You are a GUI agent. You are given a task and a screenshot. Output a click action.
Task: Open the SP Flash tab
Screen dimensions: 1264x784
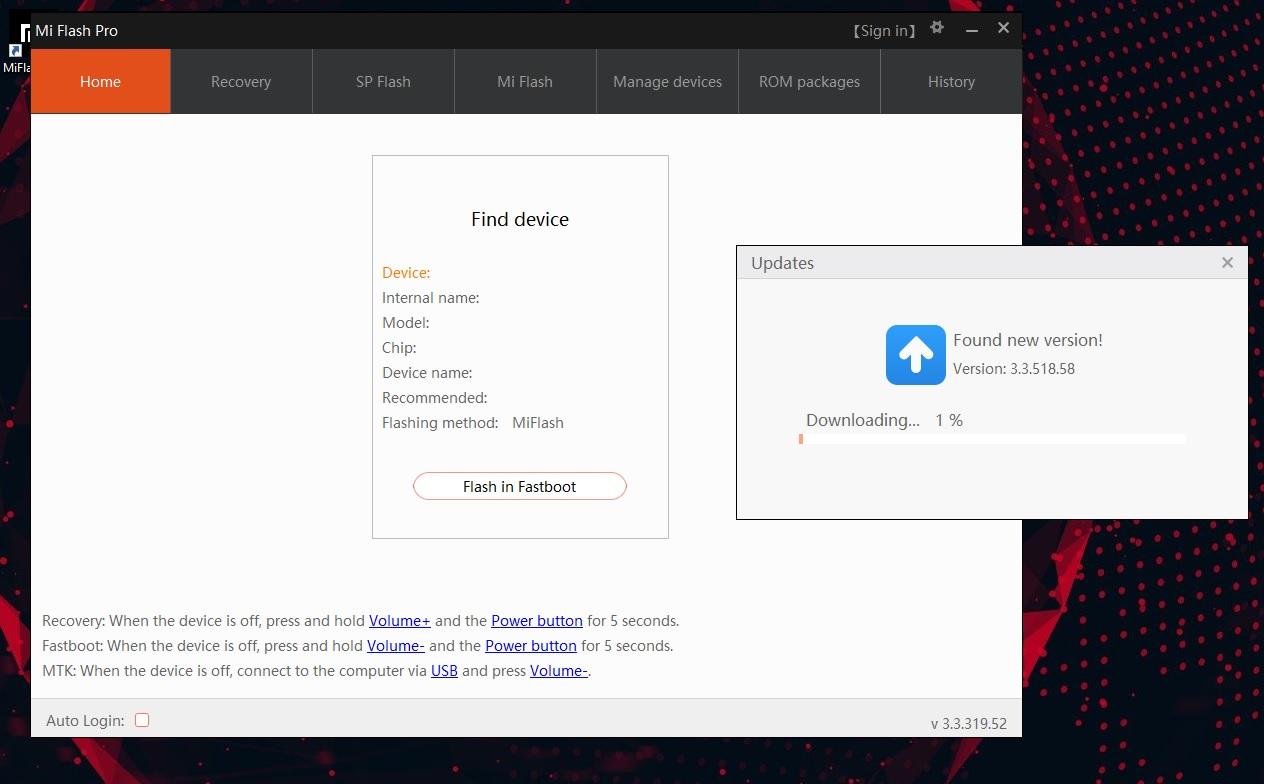383,82
